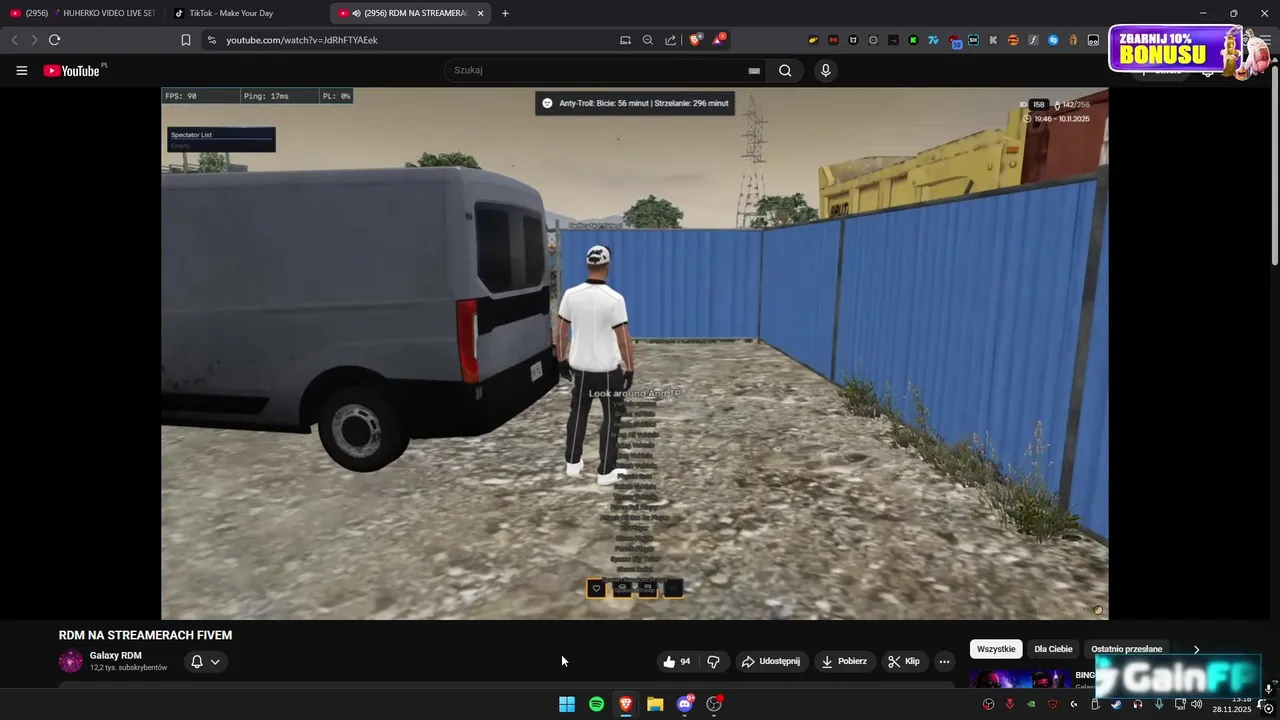Image resolution: width=1280 pixels, height=720 pixels.
Task: Click the Klip clip button
Action: click(903, 661)
